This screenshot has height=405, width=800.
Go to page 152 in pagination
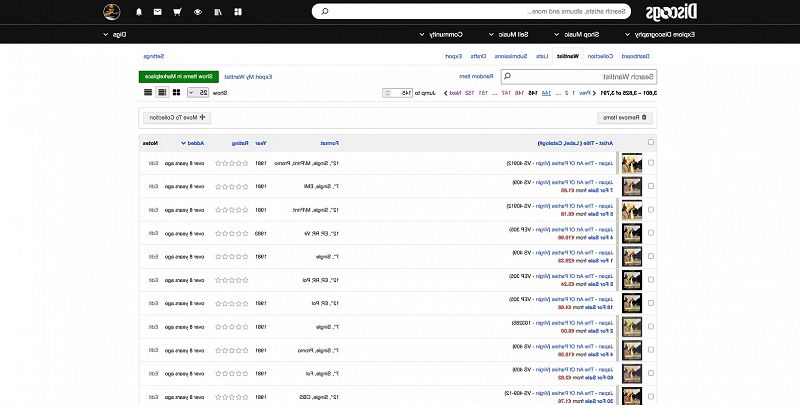[x=468, y=93]
